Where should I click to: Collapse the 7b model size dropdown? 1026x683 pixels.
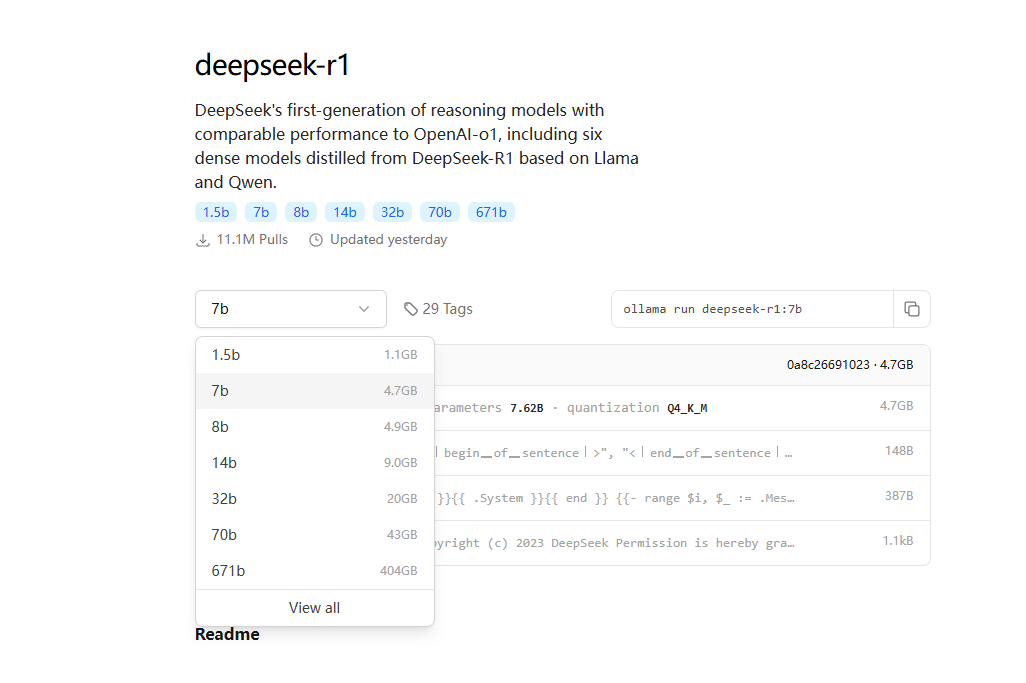[x=291, y=309]
